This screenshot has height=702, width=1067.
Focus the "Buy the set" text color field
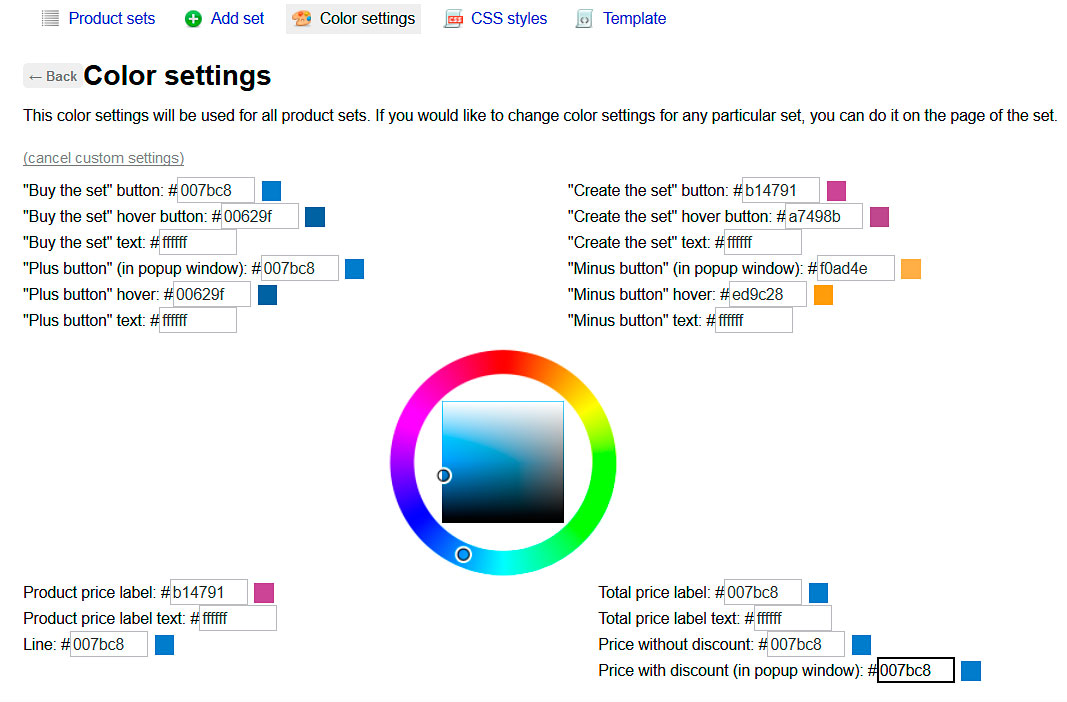tap(197, 242)
